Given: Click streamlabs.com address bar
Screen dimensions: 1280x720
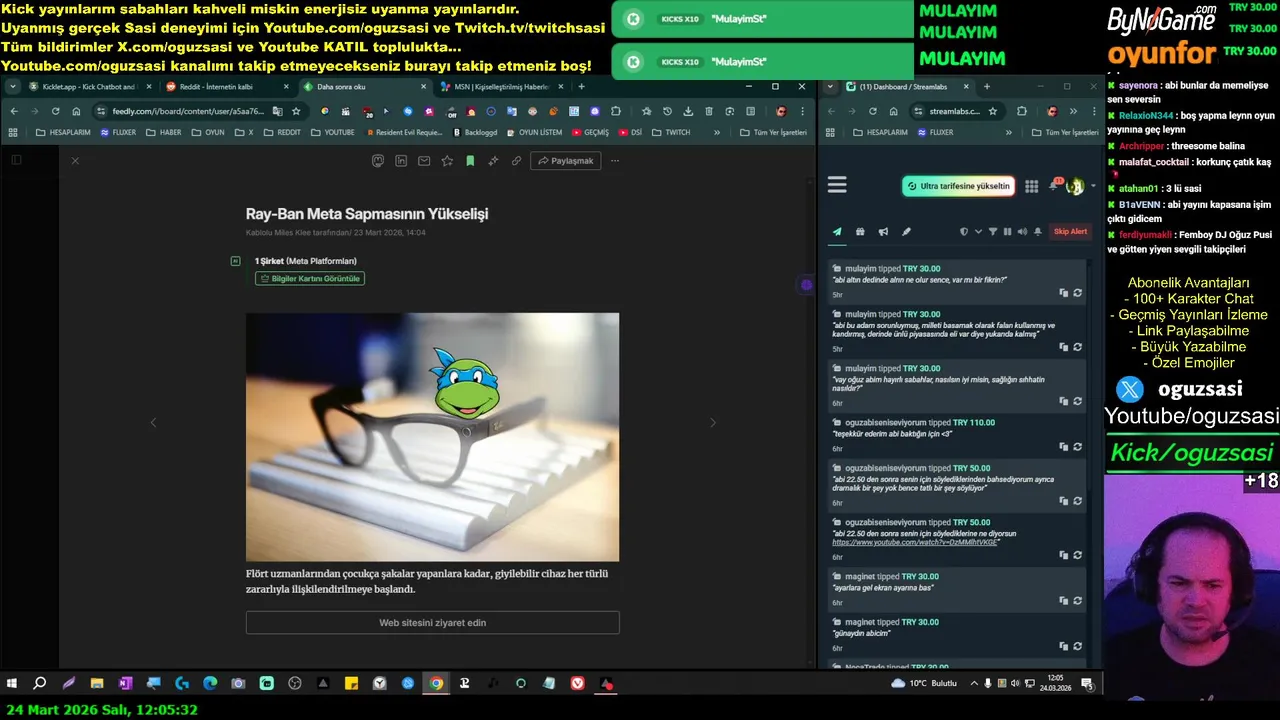Looking at the screenshot, I should [x=955, y=111].
